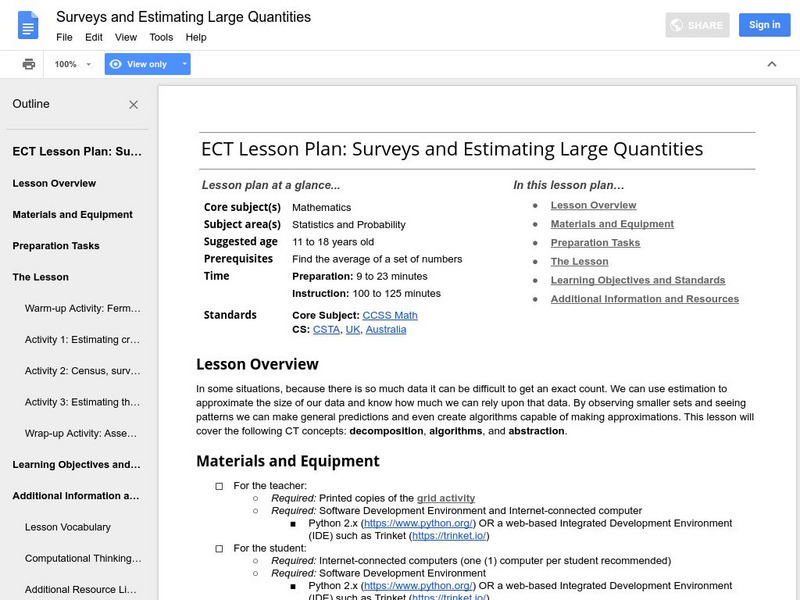Open the Help menu
Image resolution: width=800 pixels, height=600 pixels.
click(x=196, y=37)
